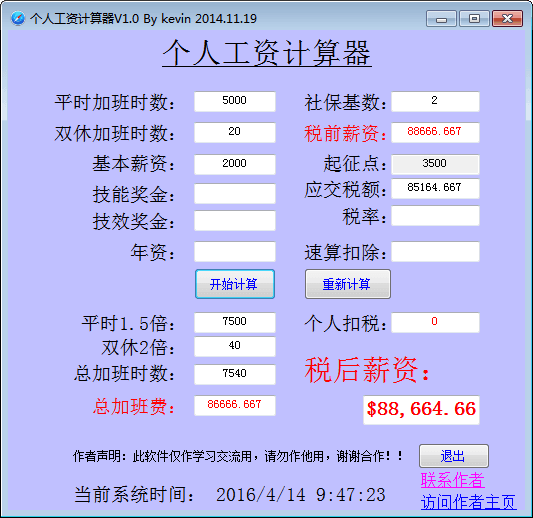Click the 社保基数 input field
This screenshot has height=518, width=533.
tap(435, 101)
